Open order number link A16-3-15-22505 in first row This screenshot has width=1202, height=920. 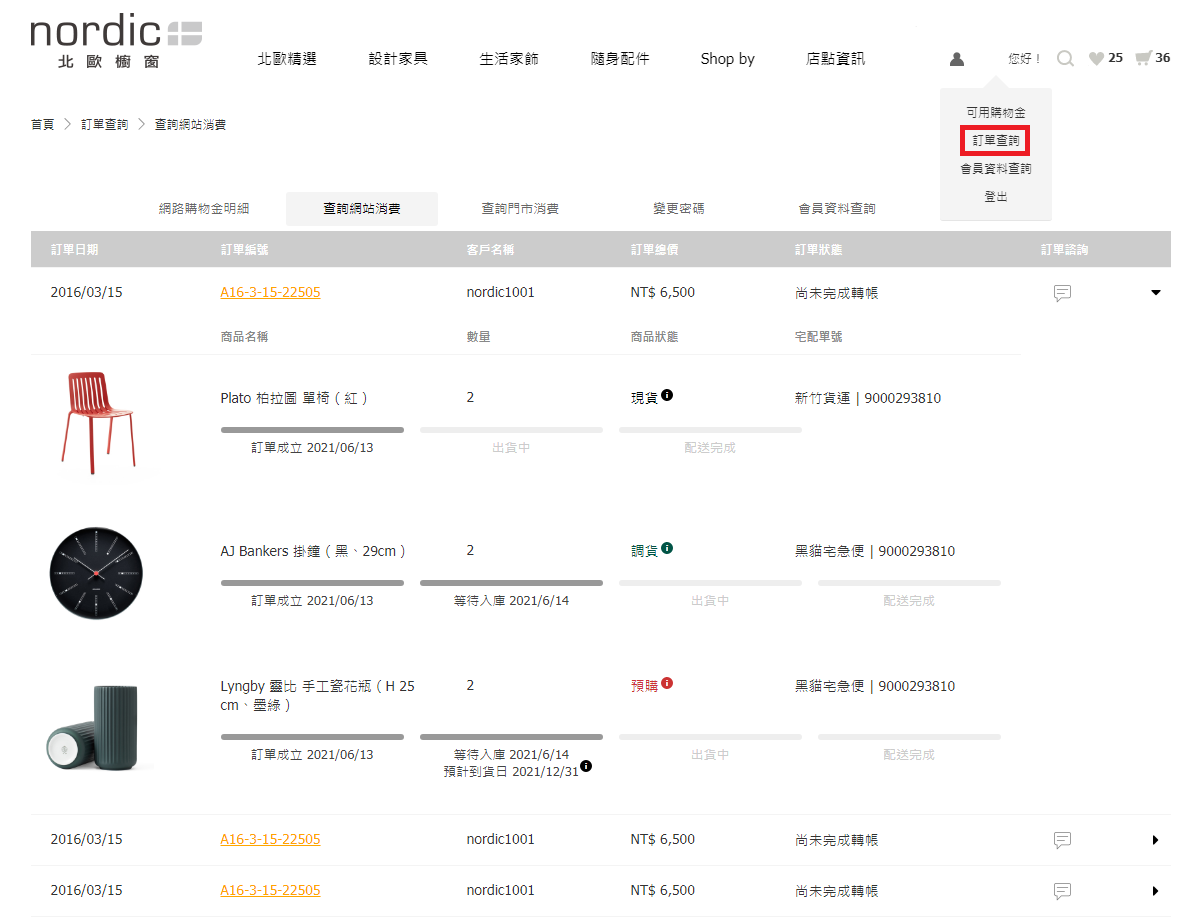point(270,293)
